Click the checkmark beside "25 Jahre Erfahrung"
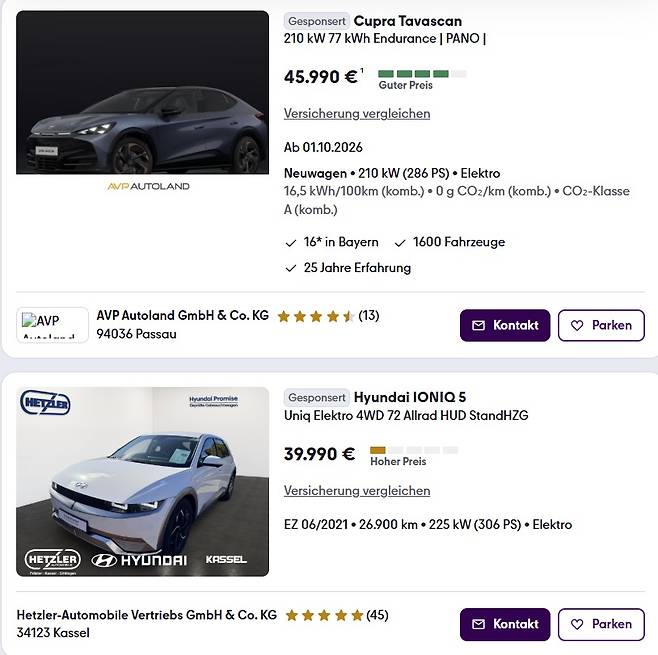 point(291,268)
